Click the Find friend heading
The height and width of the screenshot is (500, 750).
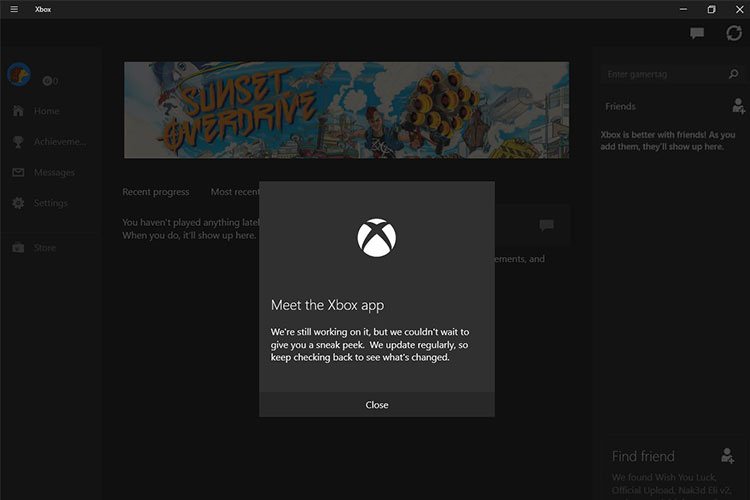point(643,456)
